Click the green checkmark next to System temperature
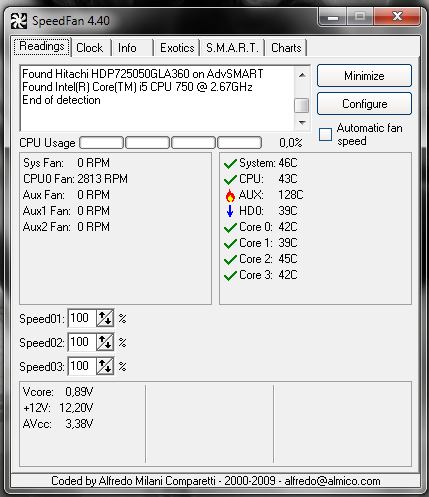The width and height of the screenshot is (429, 497). 230,164
